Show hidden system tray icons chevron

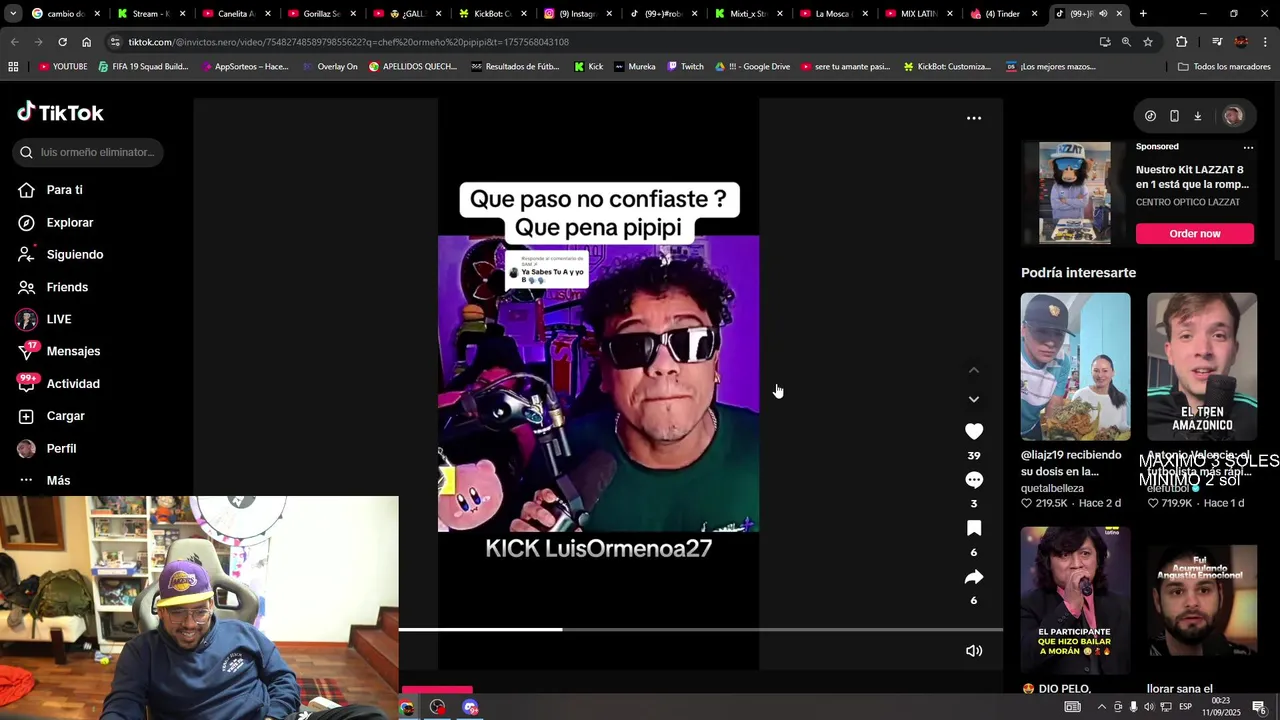pos(1100,707)
